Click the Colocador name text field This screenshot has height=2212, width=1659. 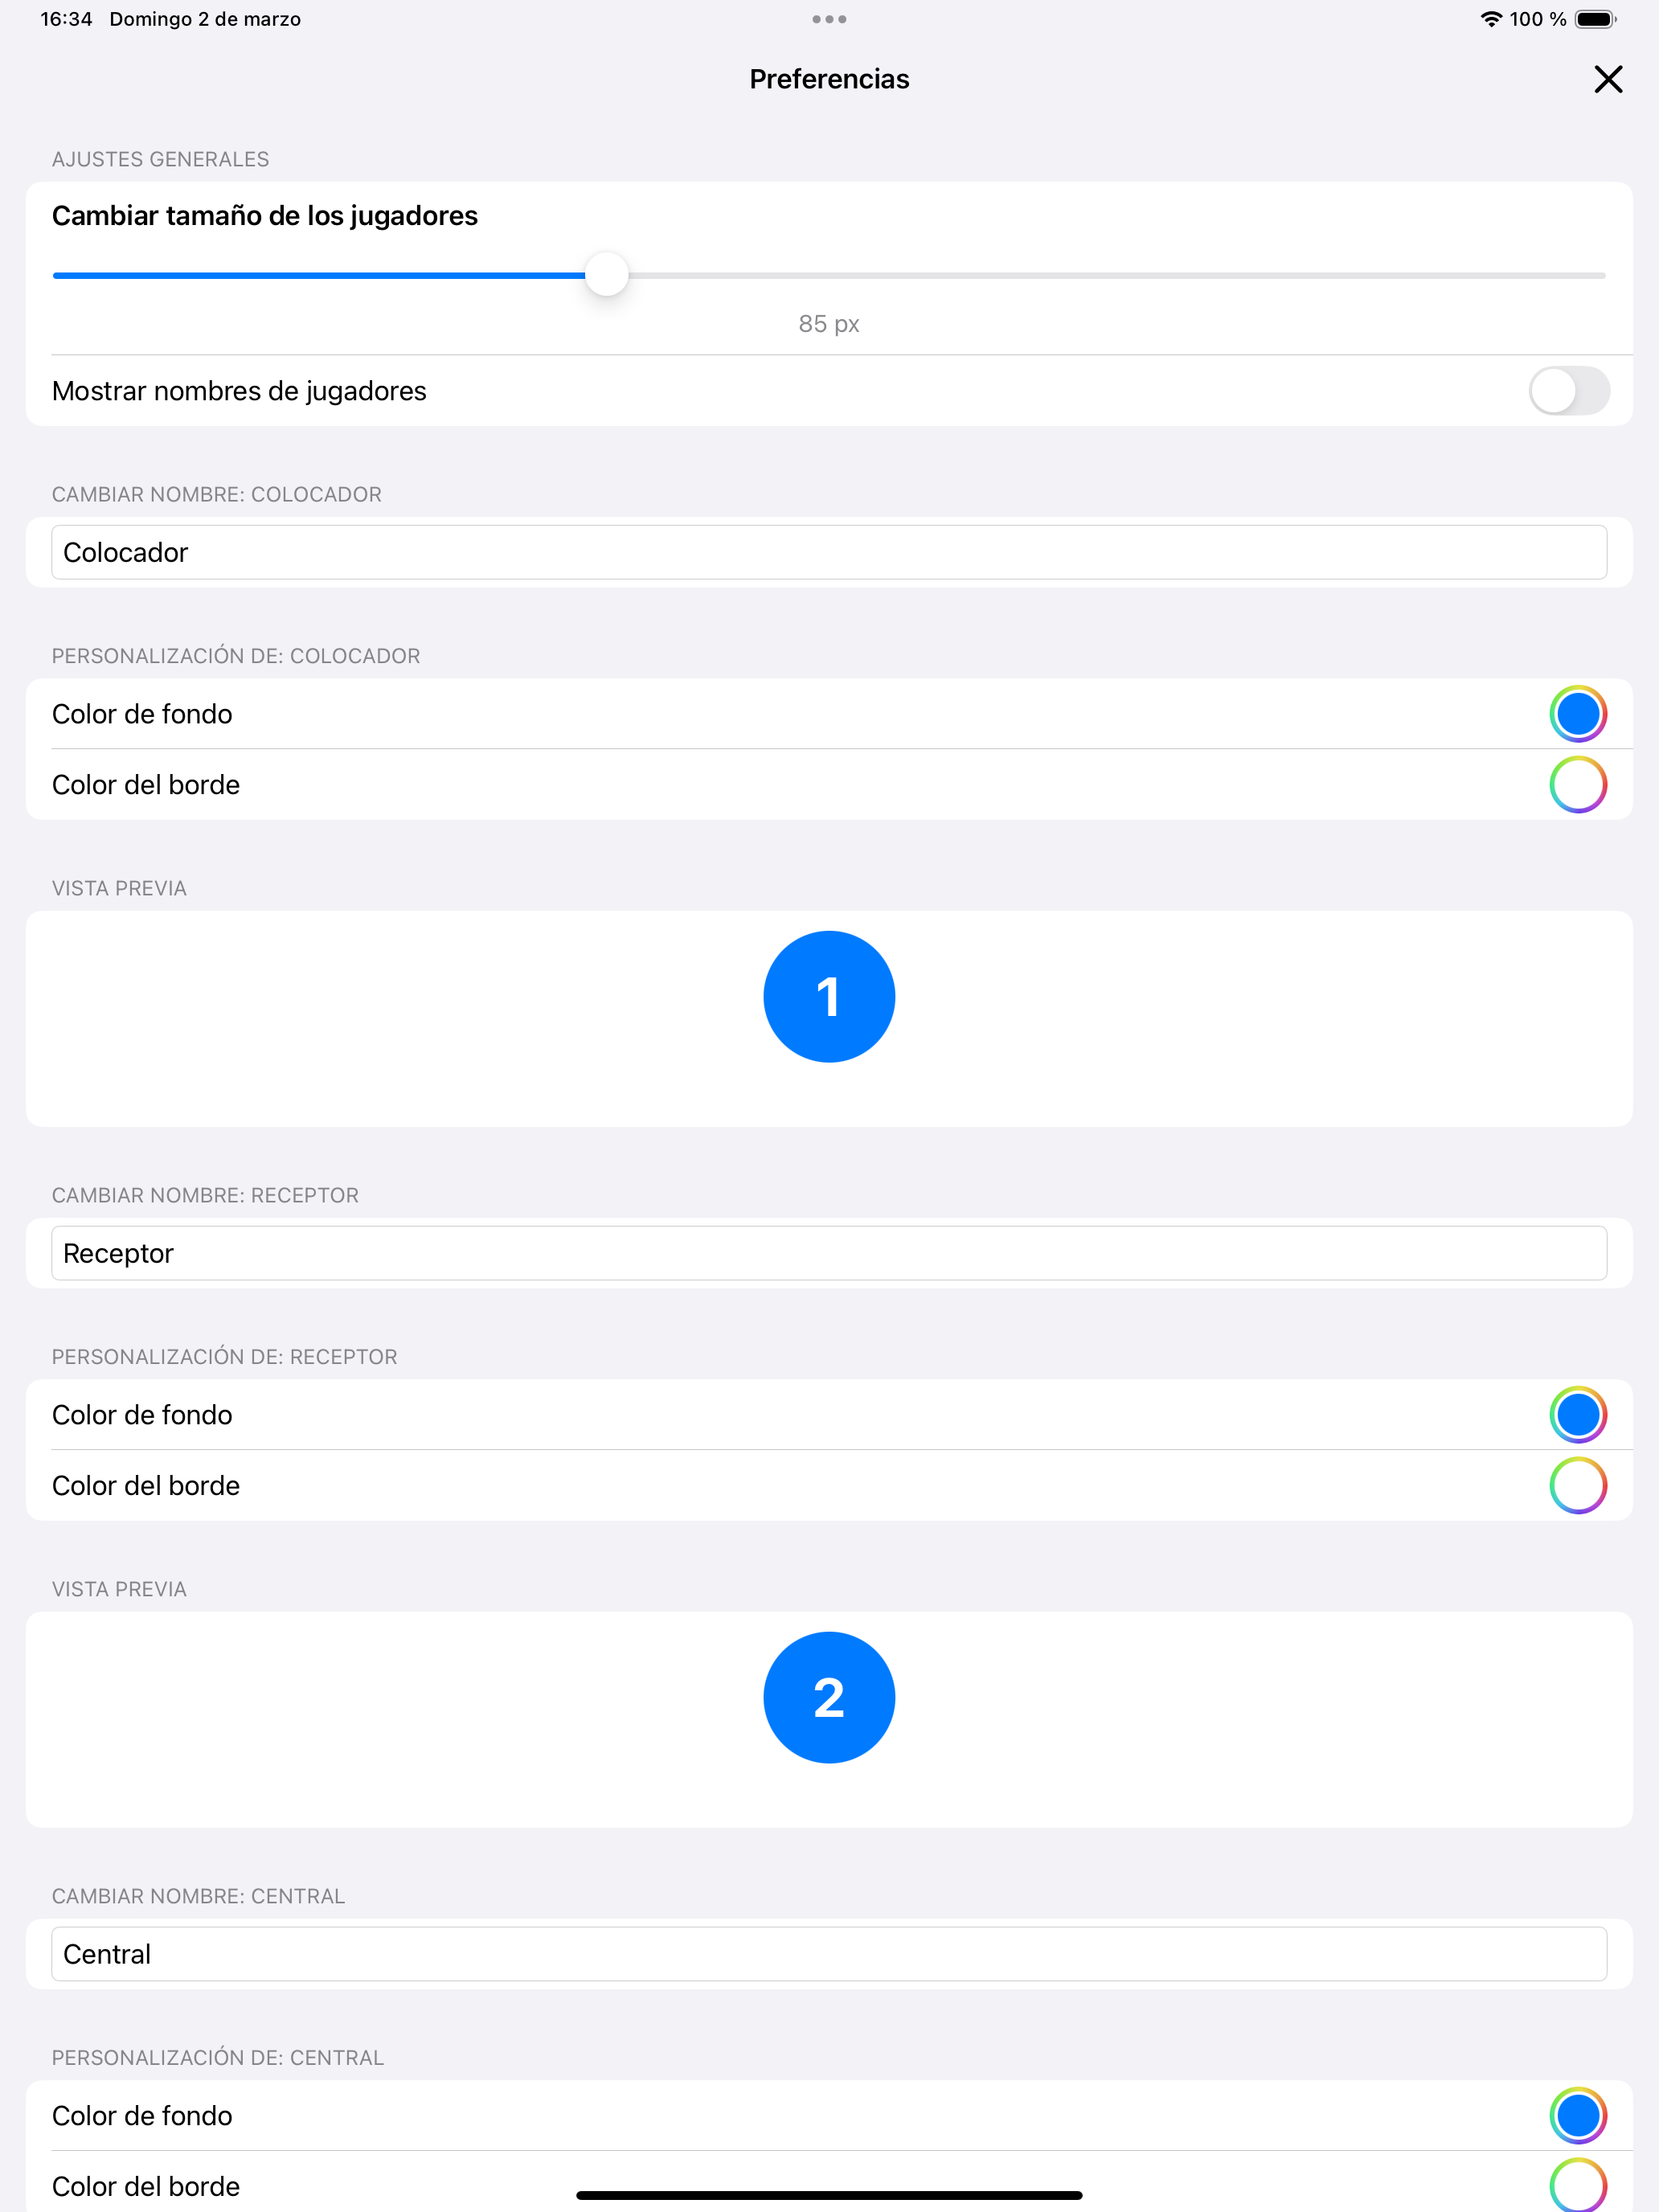[x=828, y=552]
